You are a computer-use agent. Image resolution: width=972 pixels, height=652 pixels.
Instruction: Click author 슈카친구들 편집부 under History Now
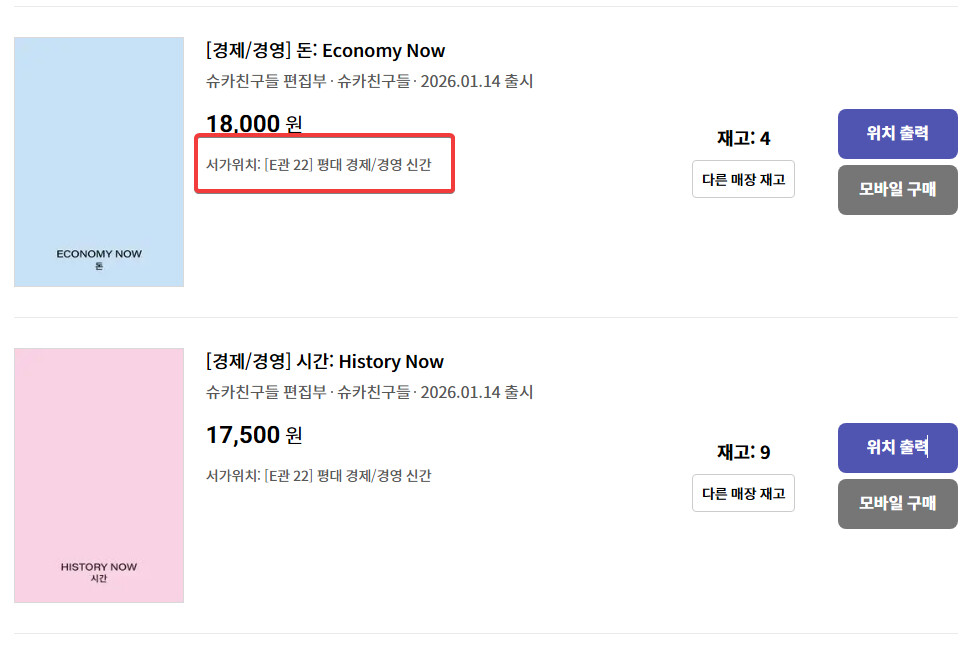265,392
